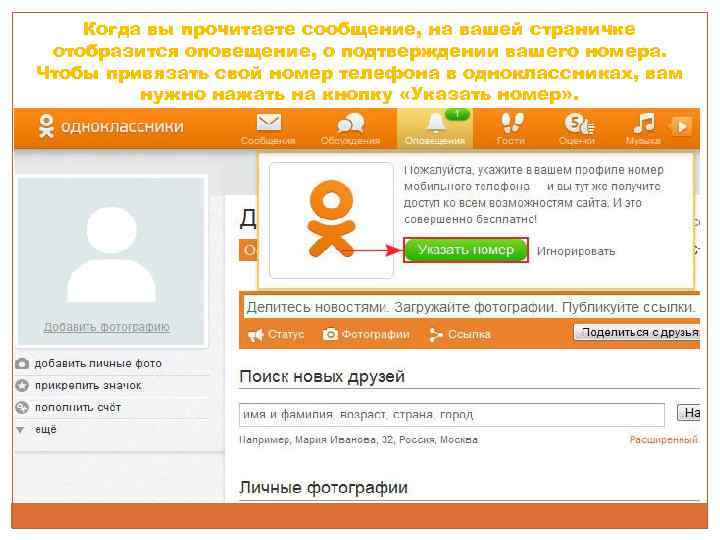Click добавить личные фото link
The image size is (720, 540).
point(98,364)
